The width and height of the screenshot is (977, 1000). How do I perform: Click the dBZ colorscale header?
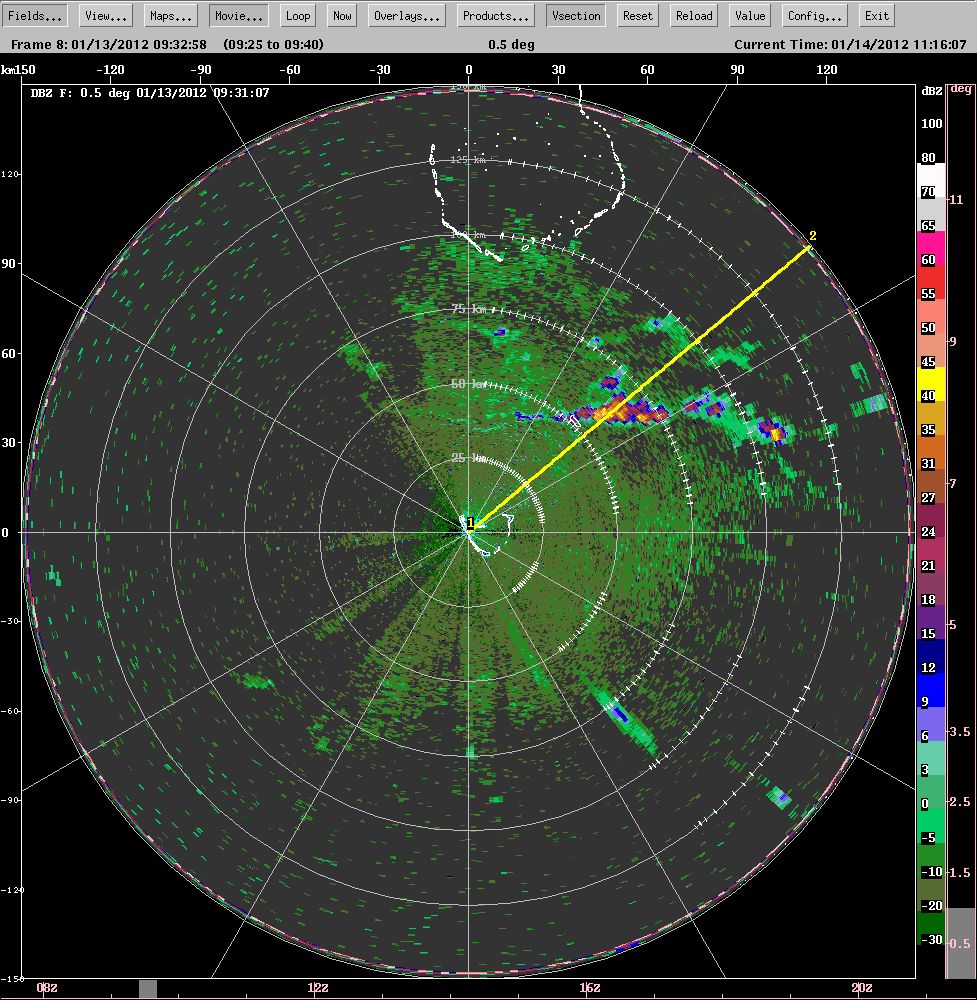pos(930,88)
